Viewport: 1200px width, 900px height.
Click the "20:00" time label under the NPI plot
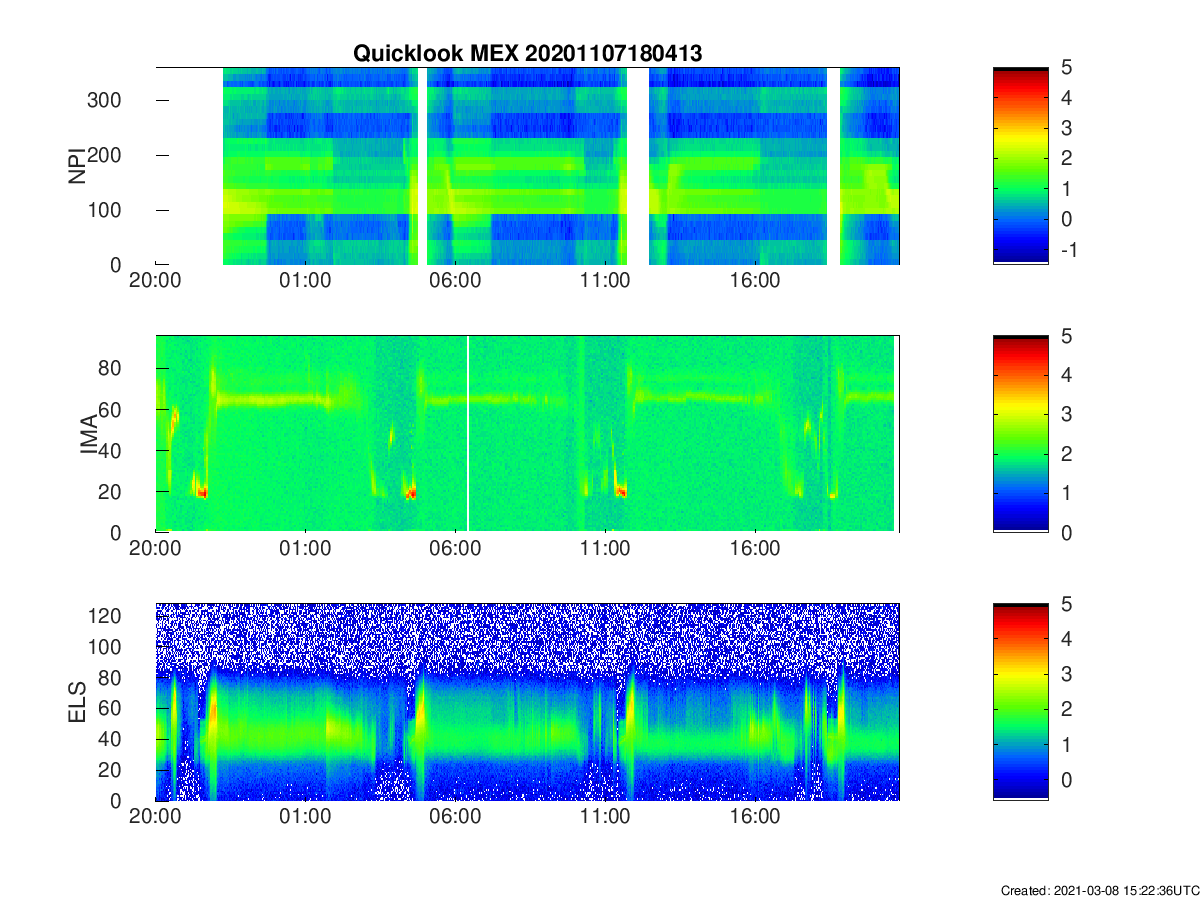[156, 281]
